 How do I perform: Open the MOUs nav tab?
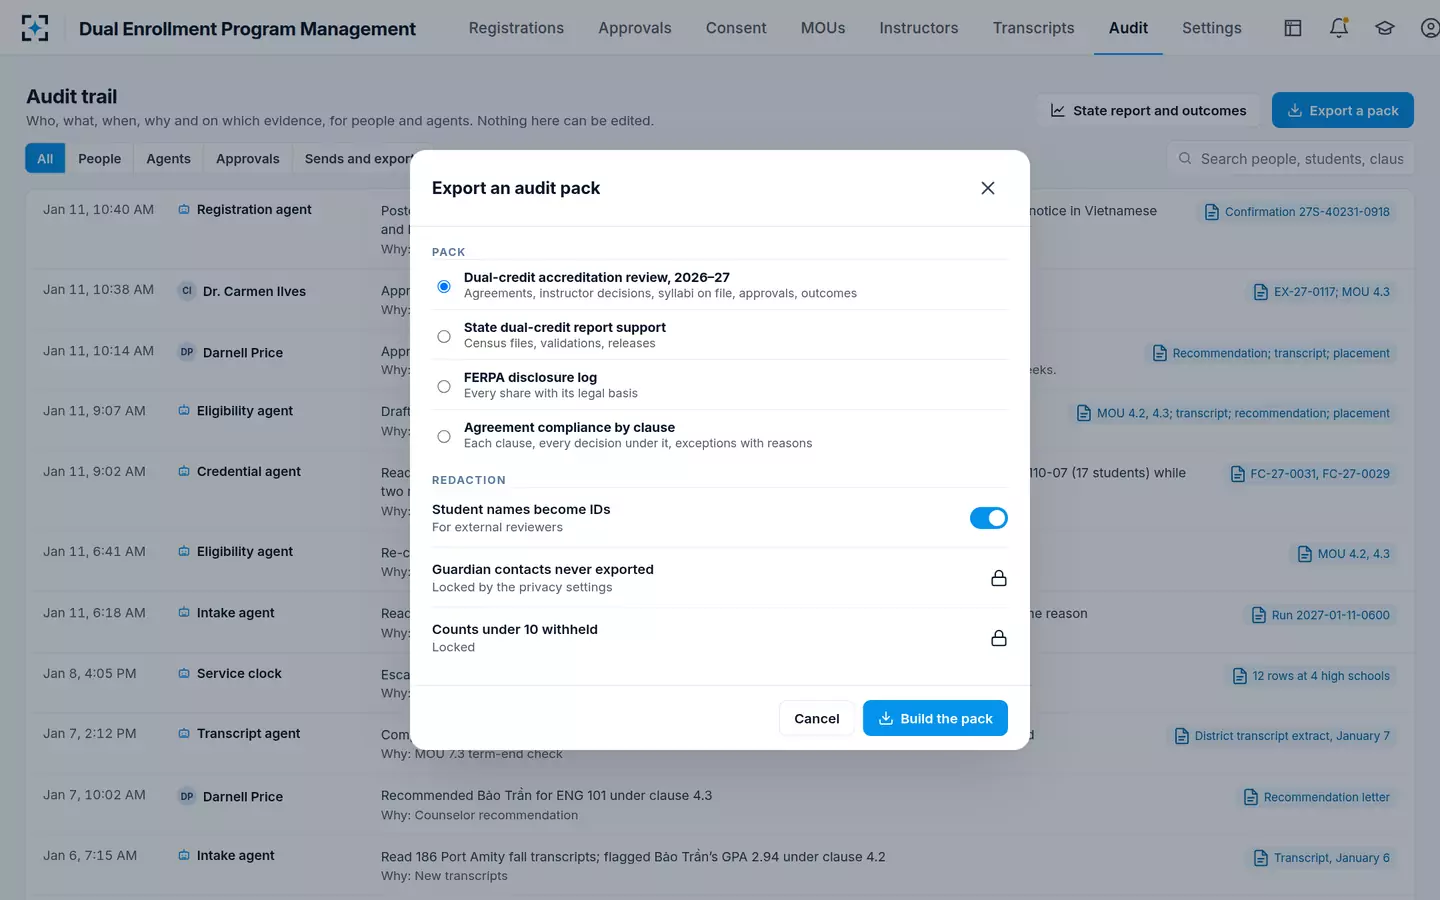click(x=823, y=28)
